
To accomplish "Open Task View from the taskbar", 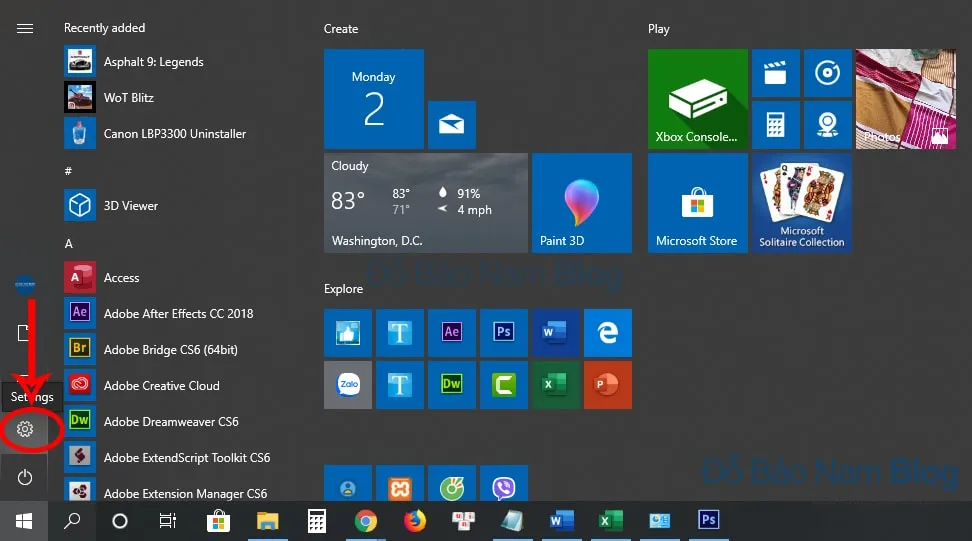I will pos(168,521).
